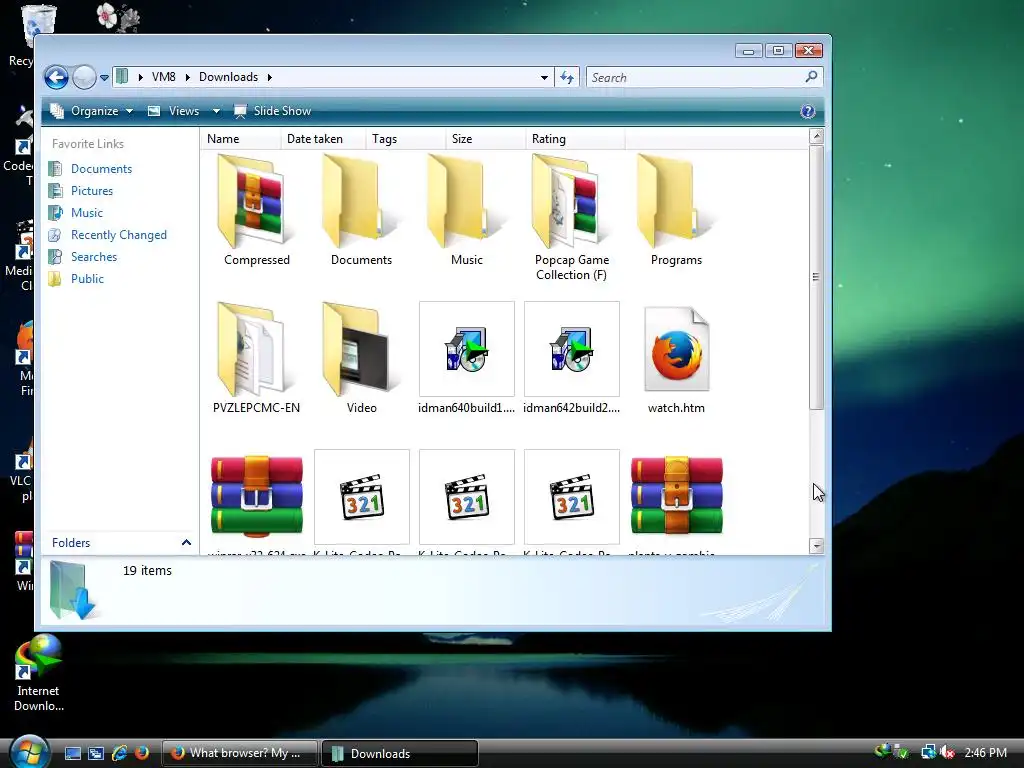The height and width of the screenshot is (768, 1024).
Task: Sort by the Name column header
Action: coord(240,138)
